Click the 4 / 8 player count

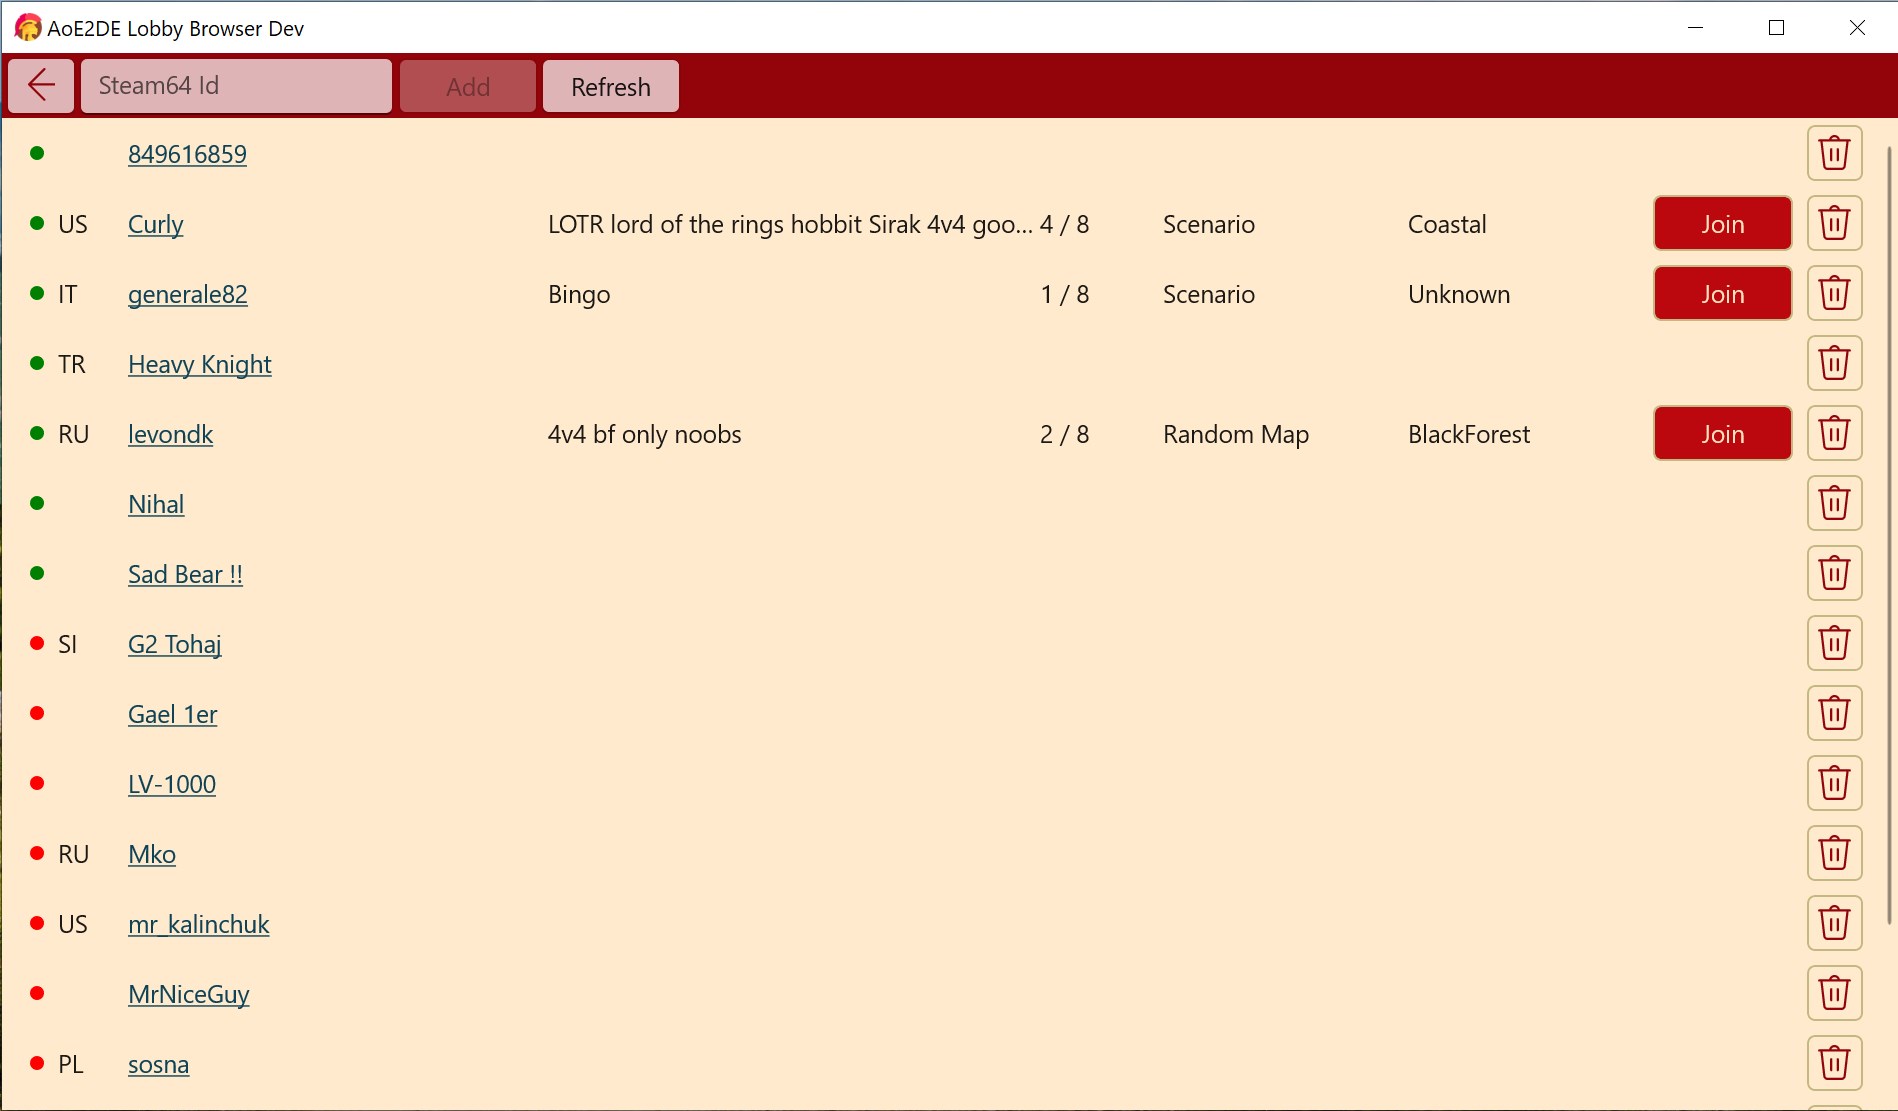click(x=1064, y=224)
